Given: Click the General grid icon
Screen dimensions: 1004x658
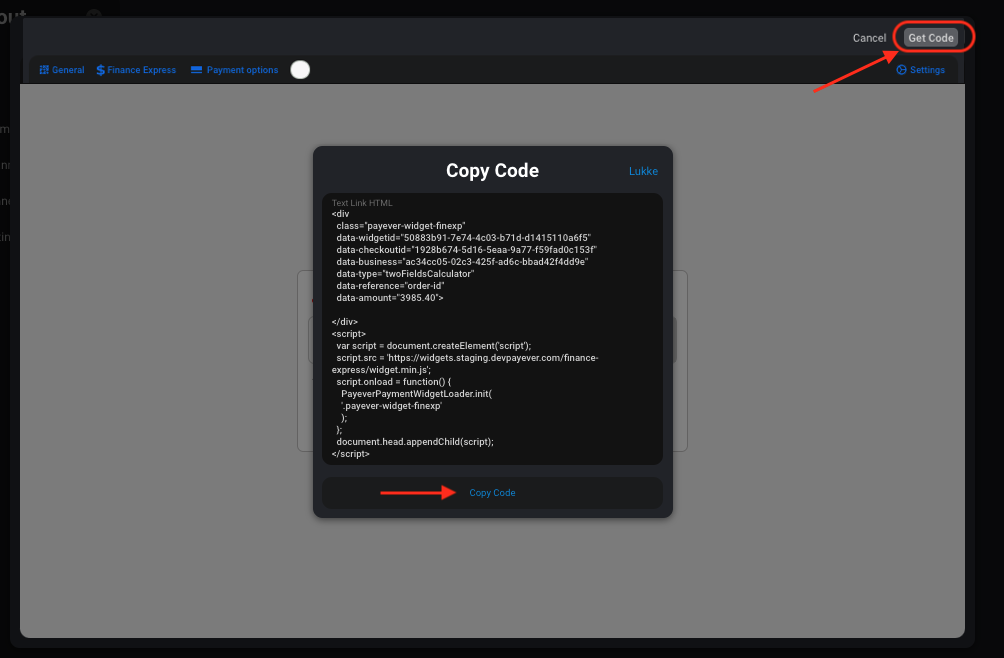Looking at the screenshot, I should tap(44, 70).
